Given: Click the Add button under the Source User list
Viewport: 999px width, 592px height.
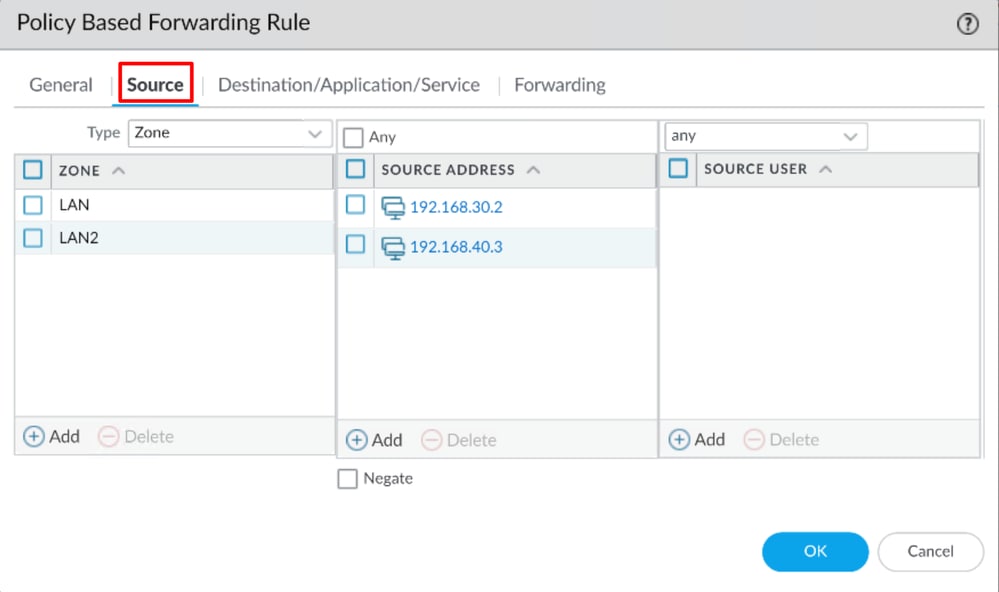Looking at the screenshot, I should coord(697,440).
